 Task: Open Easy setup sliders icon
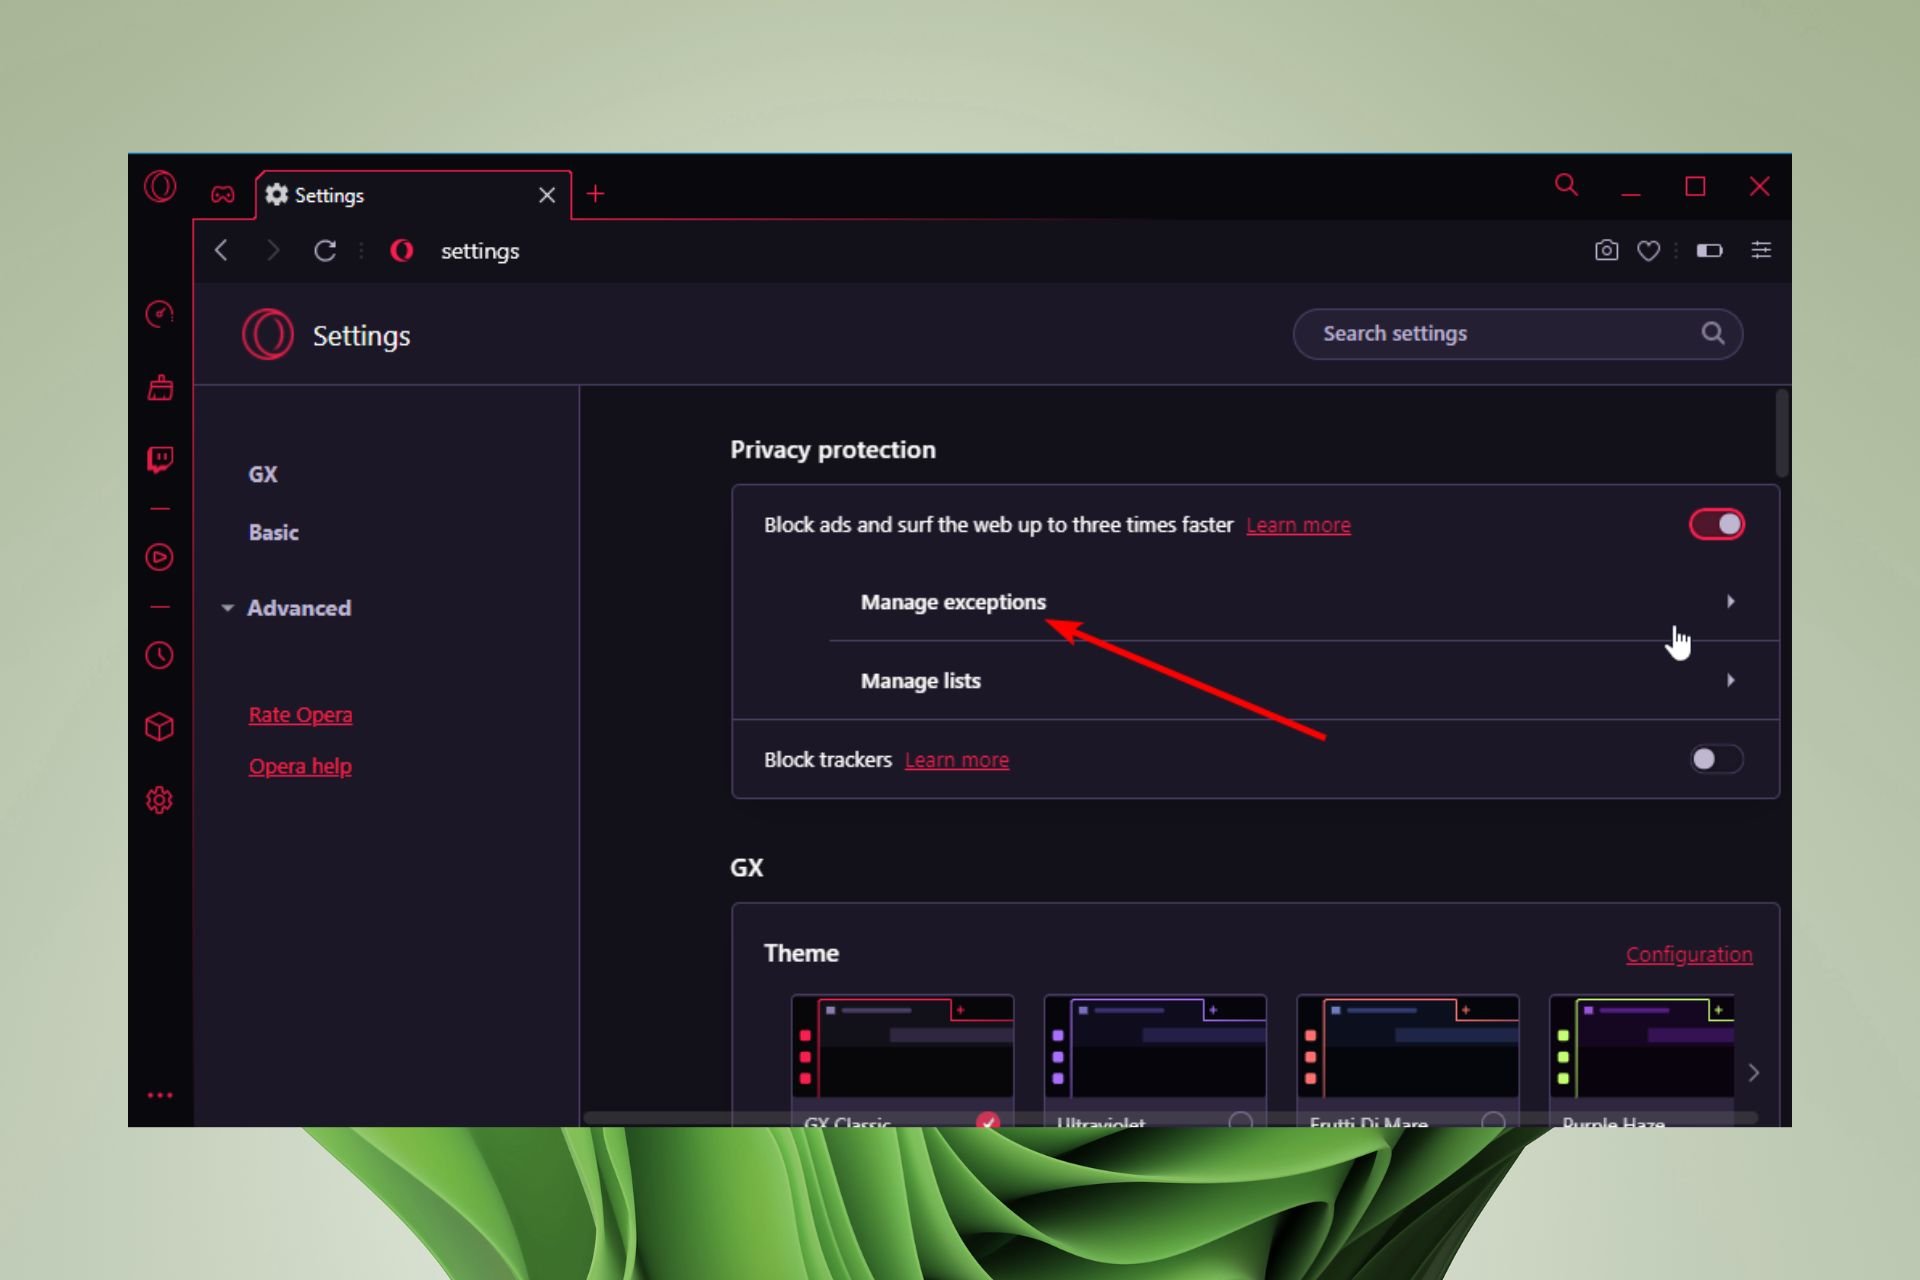point(1761,250)
